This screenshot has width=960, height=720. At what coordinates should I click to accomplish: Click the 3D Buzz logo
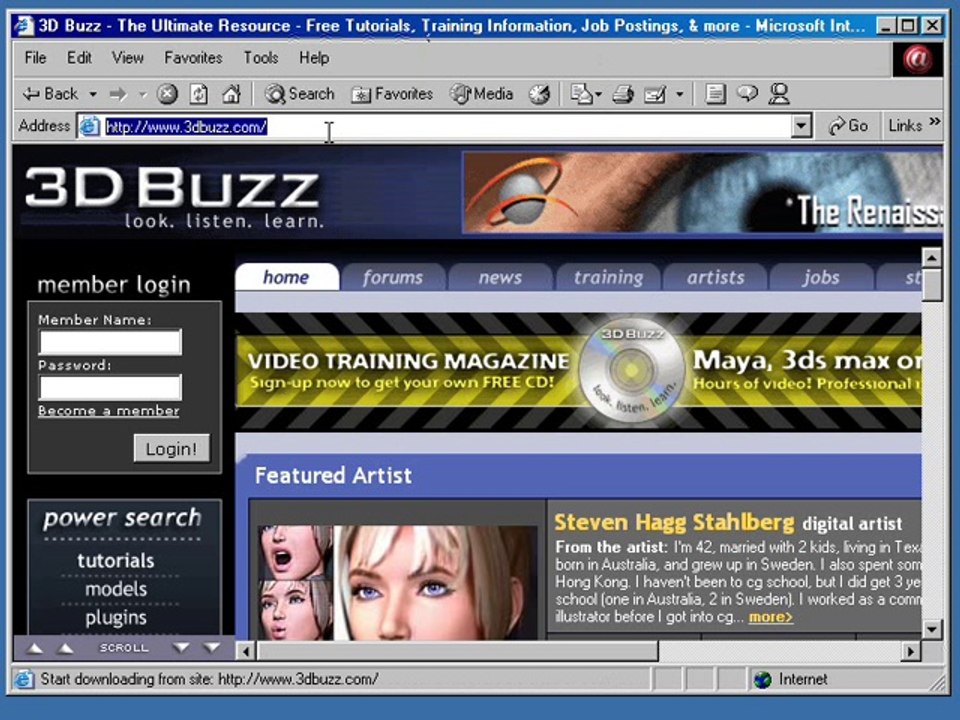click(174, 196)
